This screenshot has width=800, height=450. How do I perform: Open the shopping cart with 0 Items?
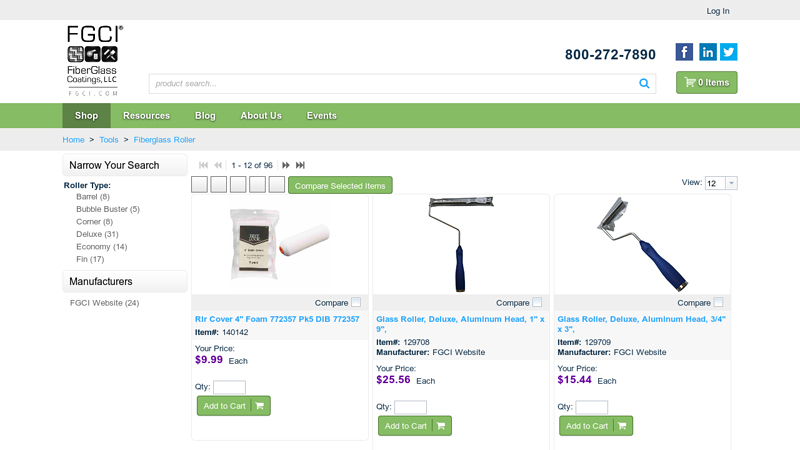707,83
